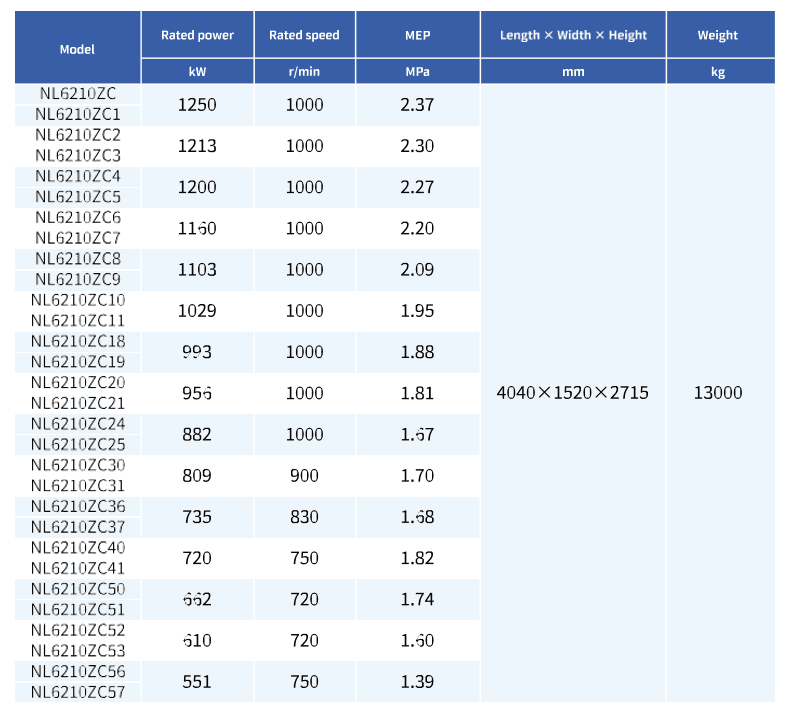The height and width of the screenshot is (726, 806).
Task: Click the r/min unit cell
Action: point(304,71)
